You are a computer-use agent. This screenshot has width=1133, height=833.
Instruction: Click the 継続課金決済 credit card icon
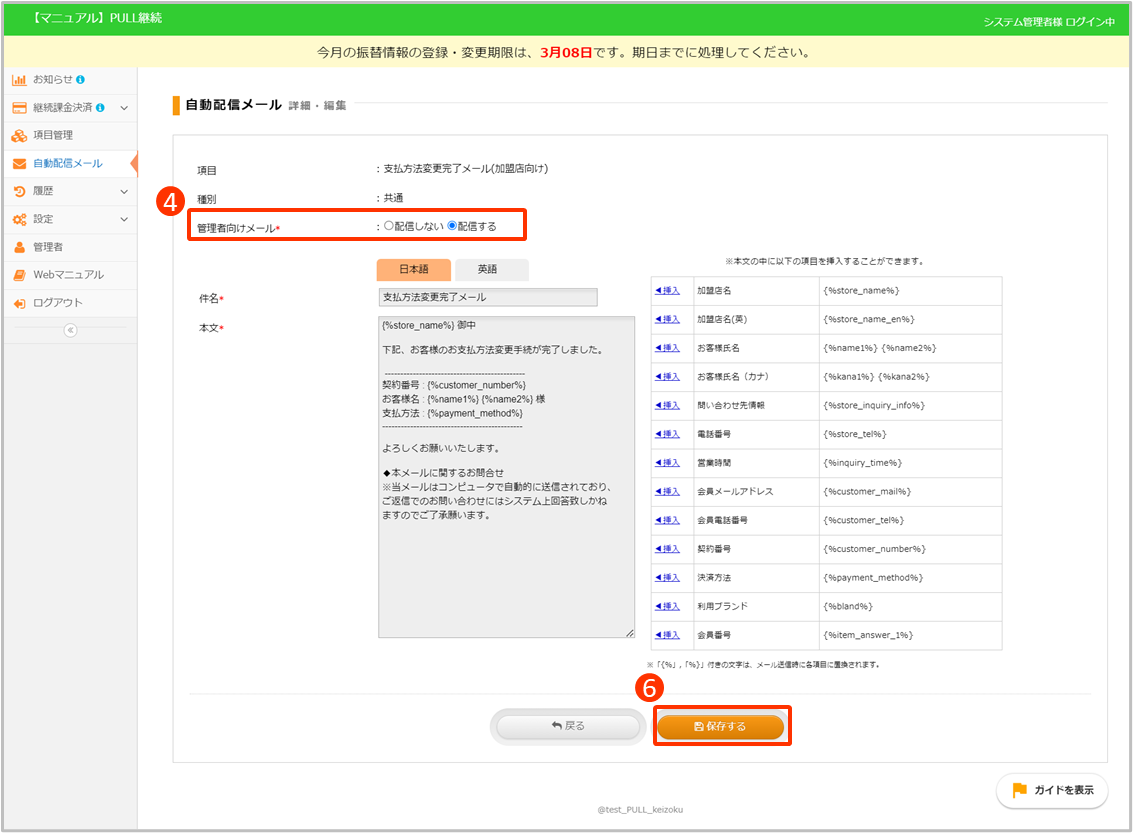19,107
